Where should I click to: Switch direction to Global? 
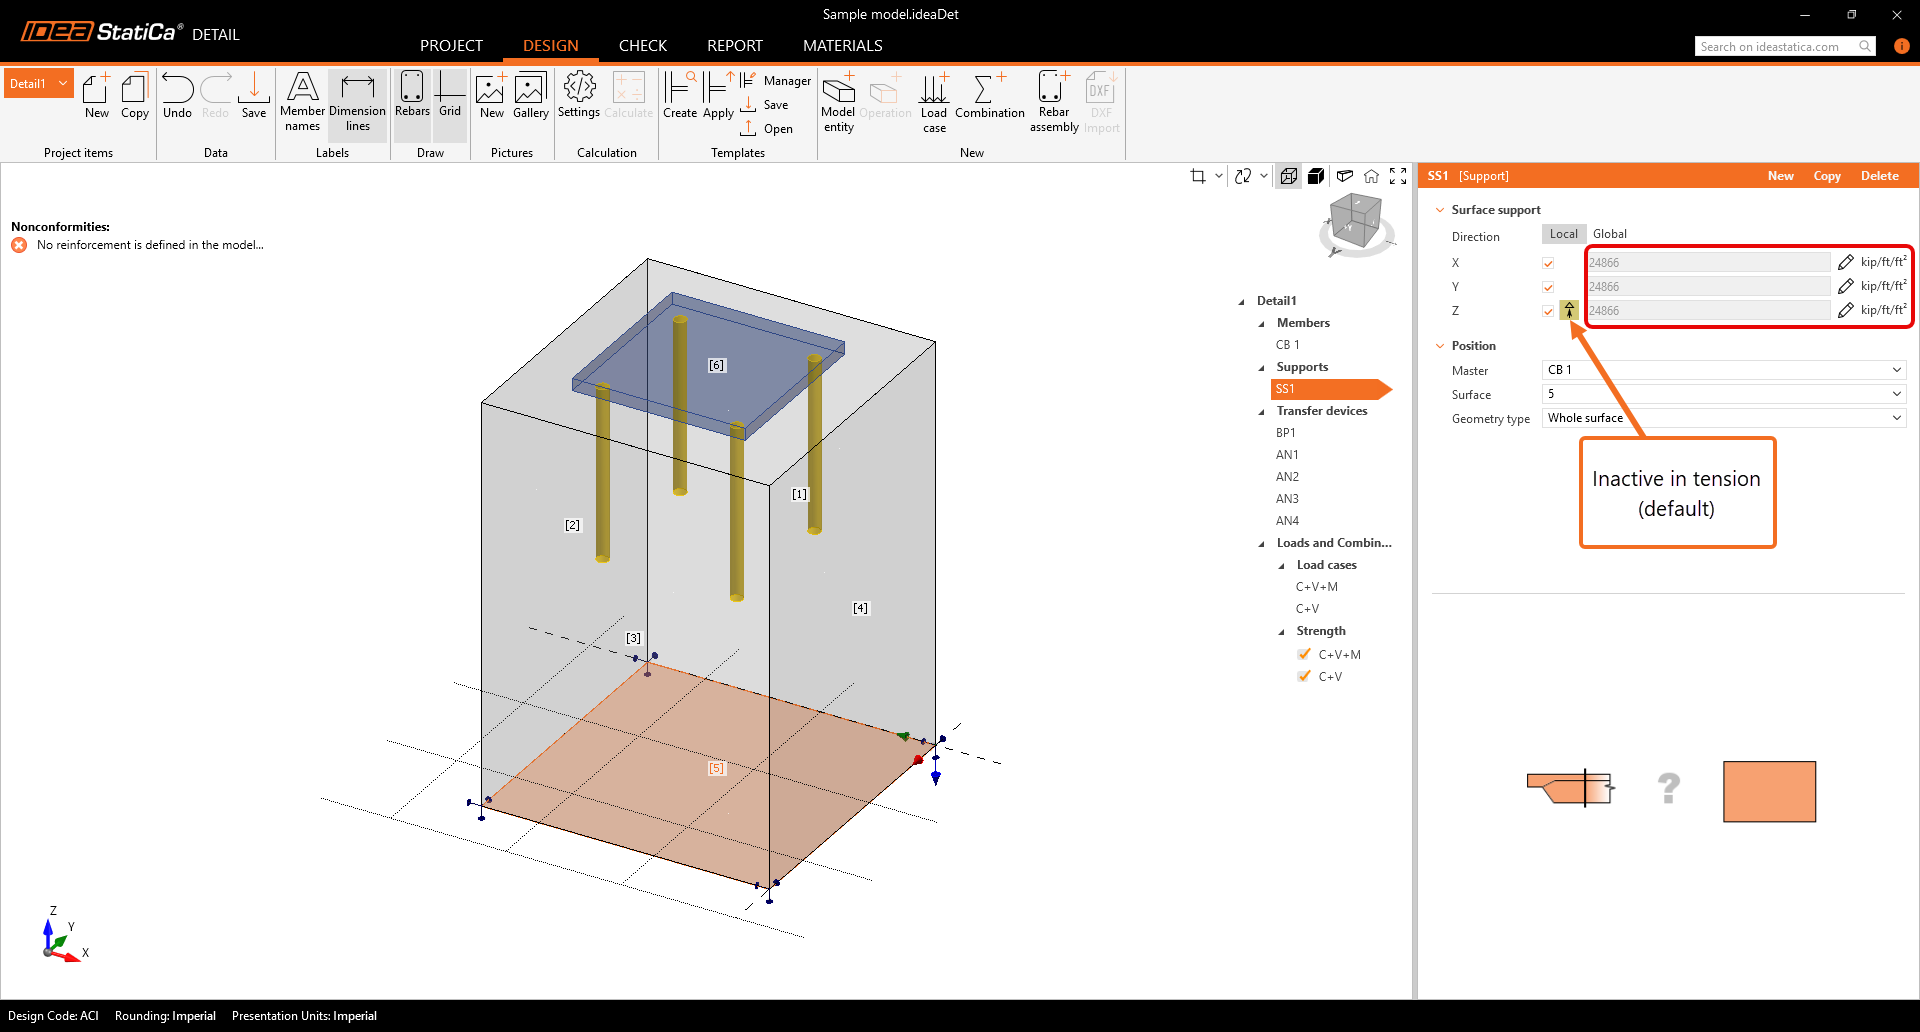(1609, 234)
